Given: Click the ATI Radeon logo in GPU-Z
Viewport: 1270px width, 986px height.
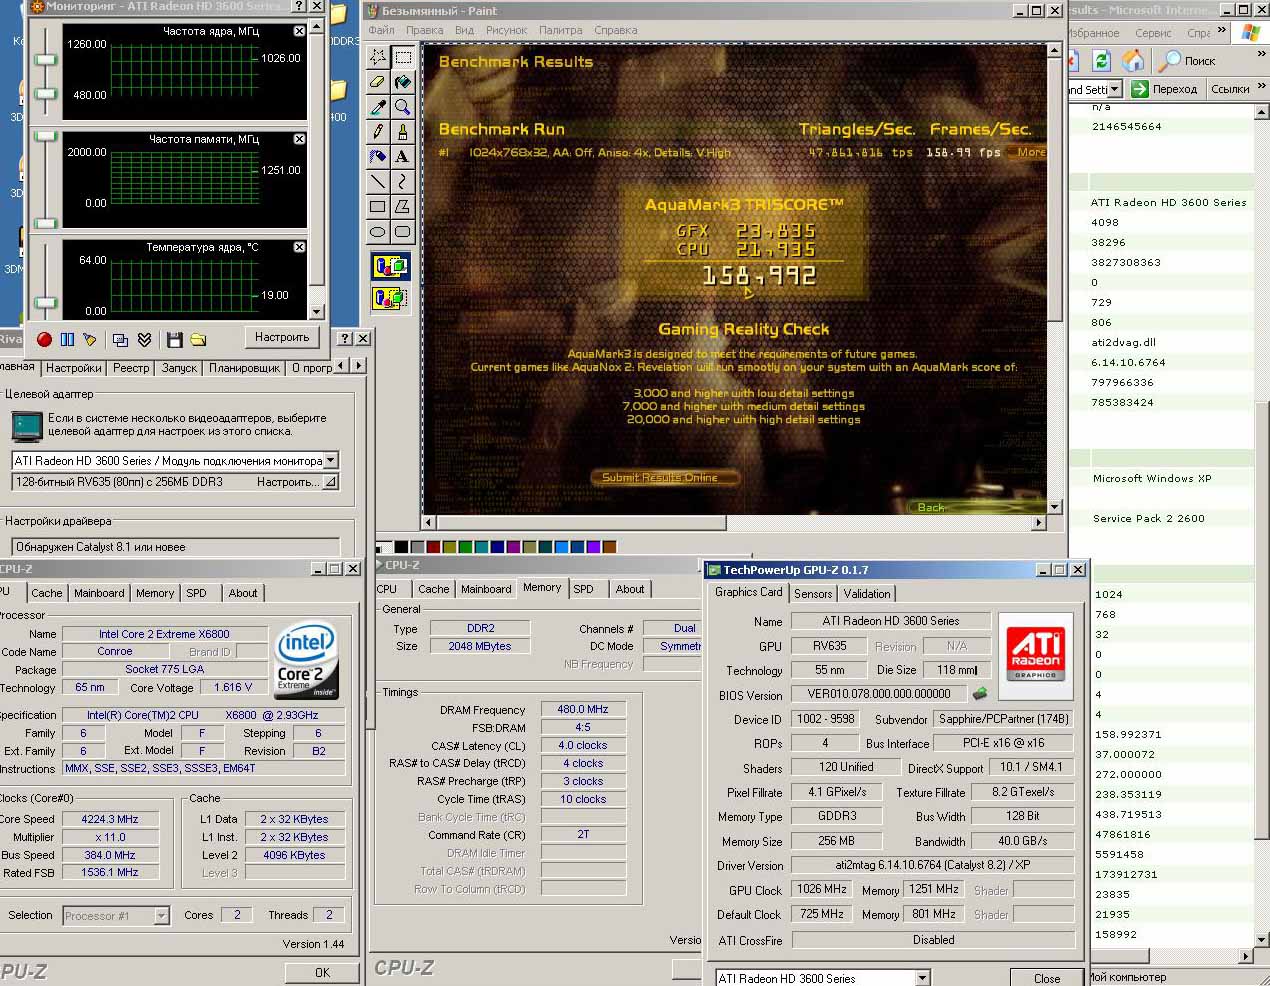Looking at the screenshot, I should point(1035,654).
